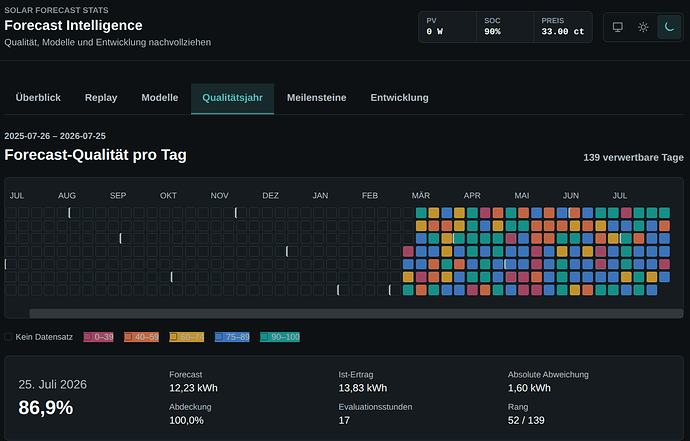
Task: Click the 75–89 blue legend swatch
Action: [219, 337]
